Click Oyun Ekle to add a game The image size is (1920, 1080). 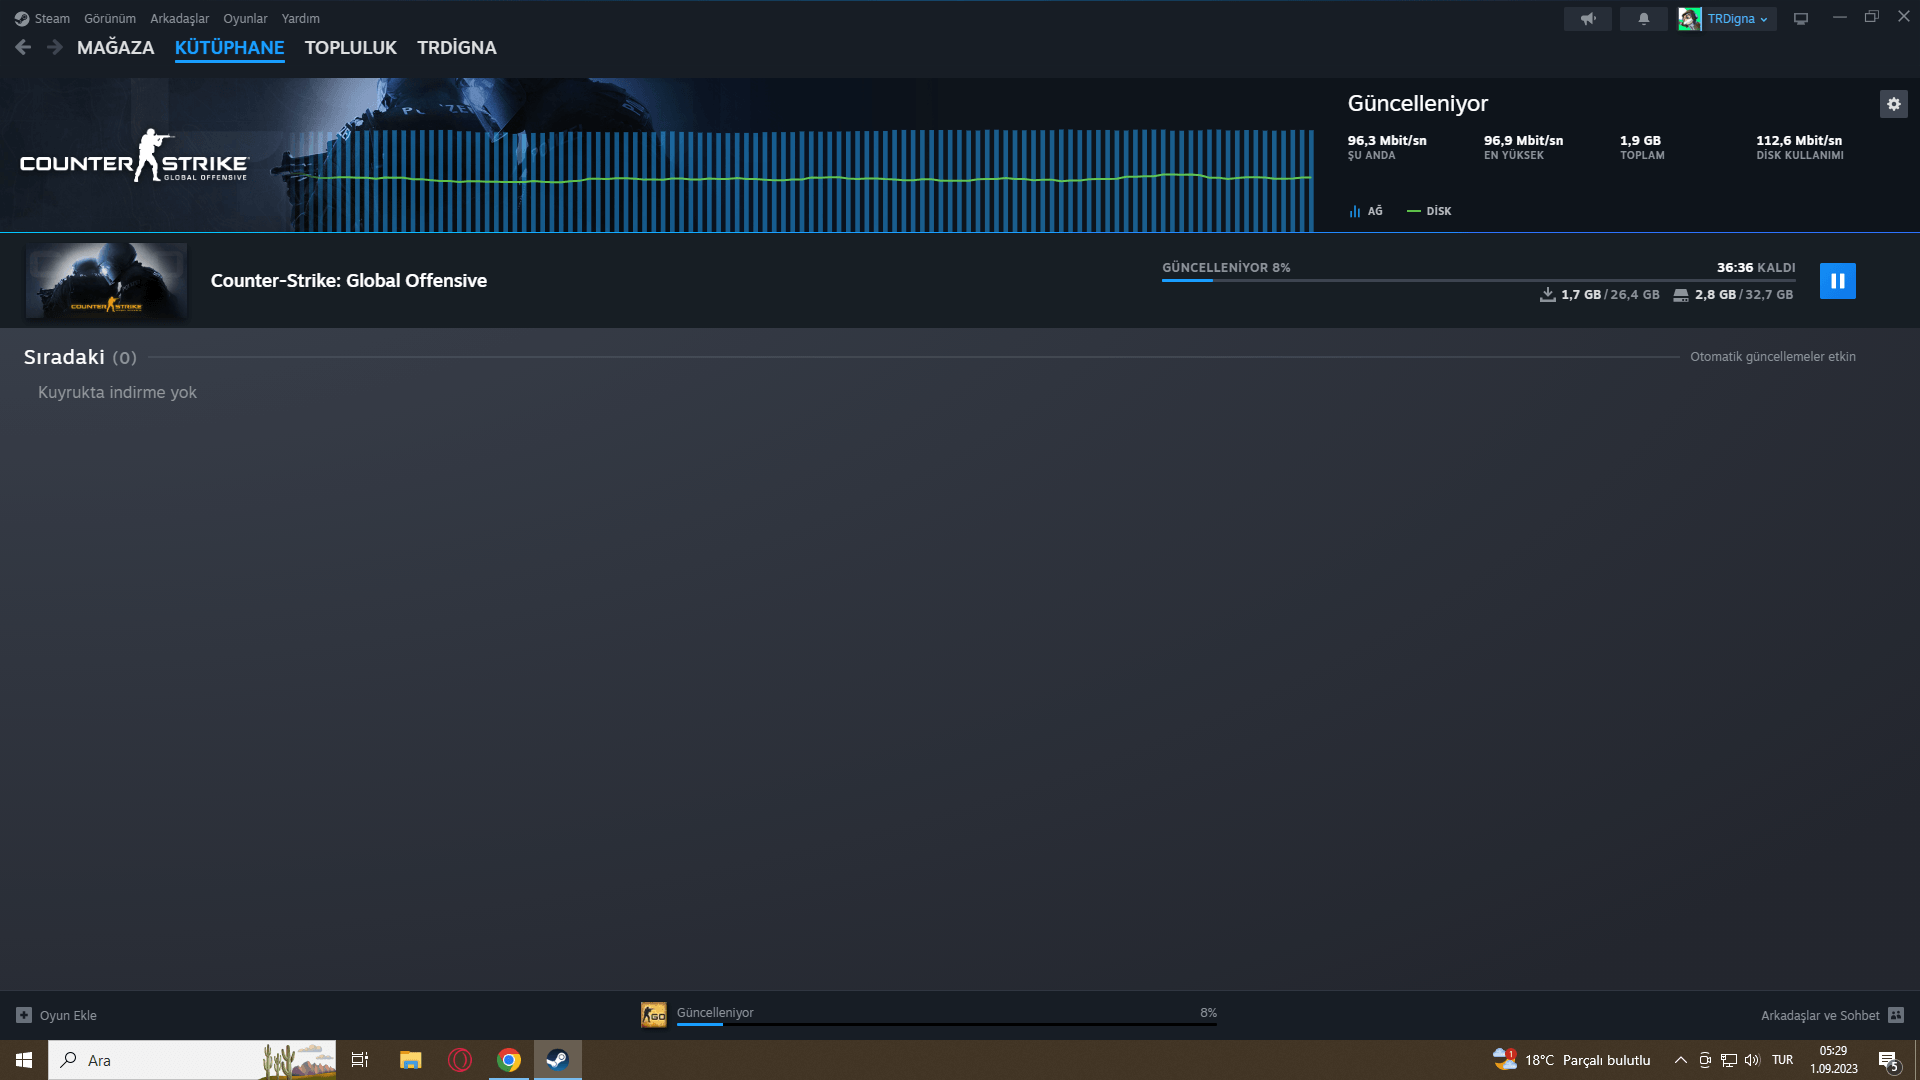click(68, 1016)
